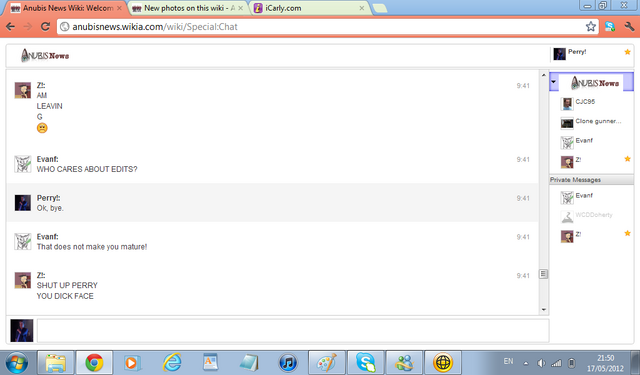The height and width of the screenshot is (375, 640).
Task: Click the message input box
Action: [293, 331]
